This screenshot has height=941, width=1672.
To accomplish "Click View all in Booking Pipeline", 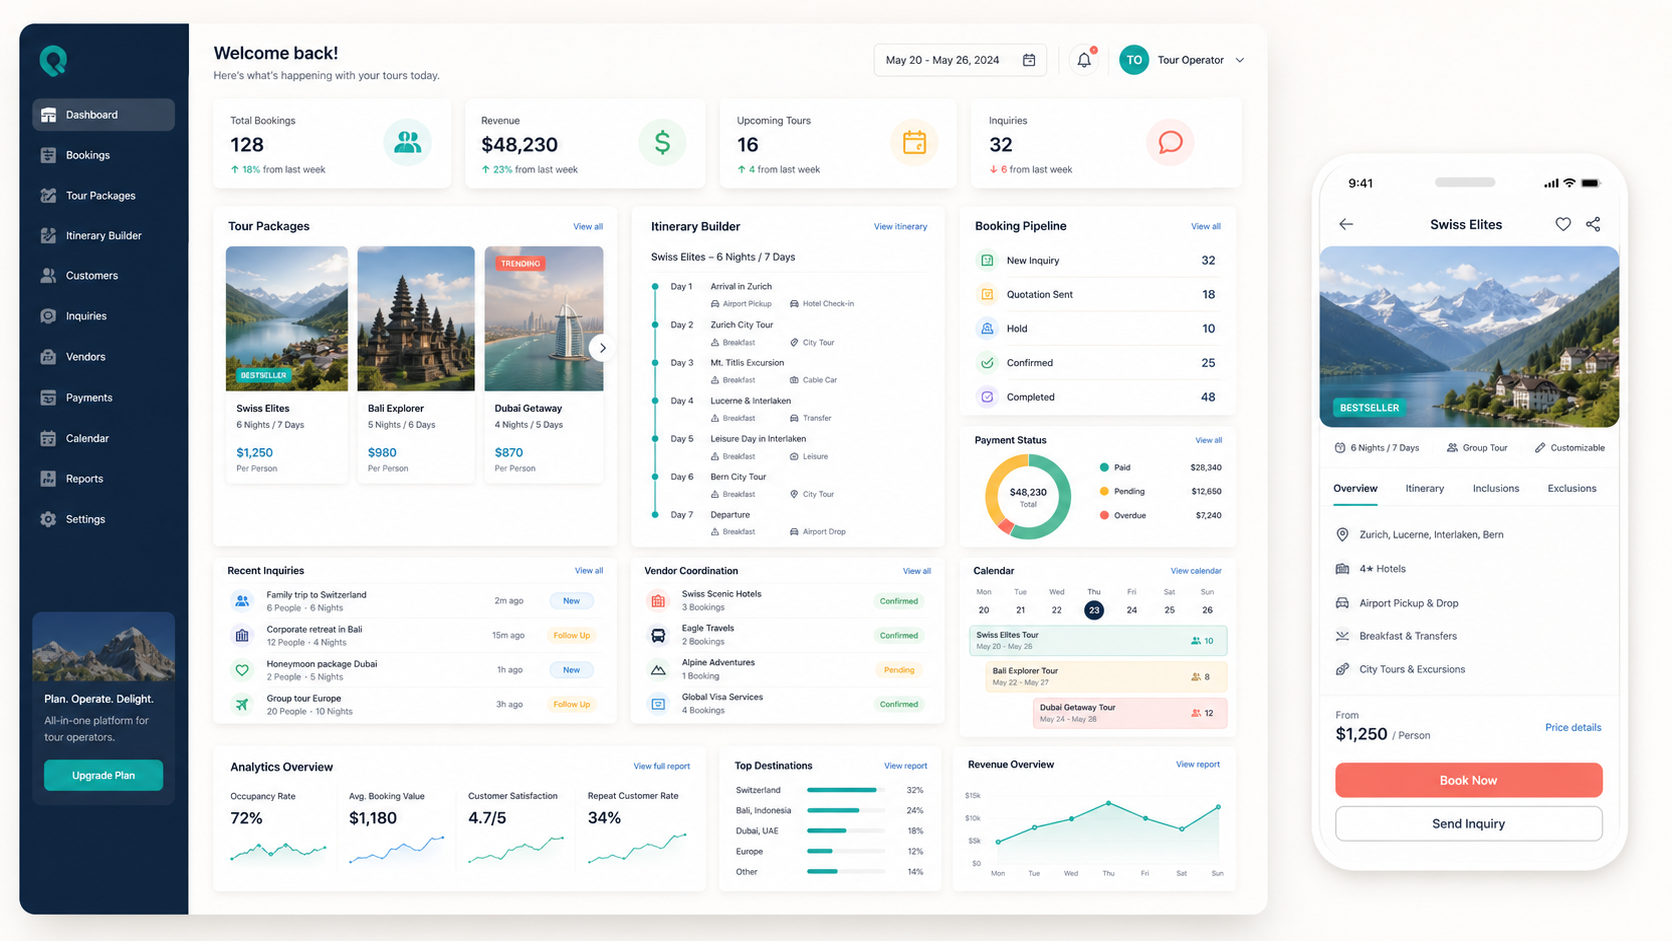I will pyautogui.click(x=1205, y=227).
